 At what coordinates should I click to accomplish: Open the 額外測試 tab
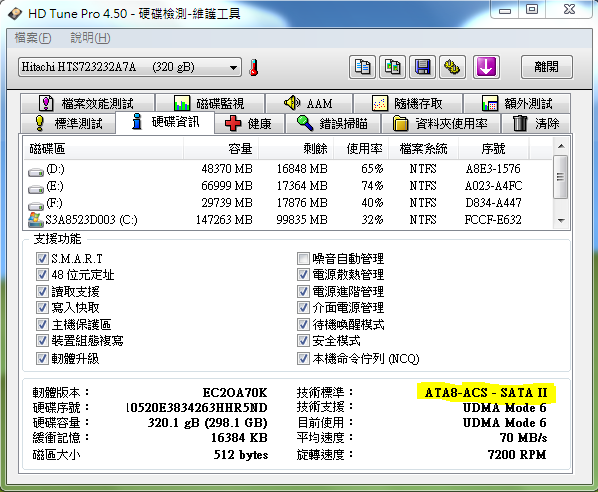coord(517,103)
